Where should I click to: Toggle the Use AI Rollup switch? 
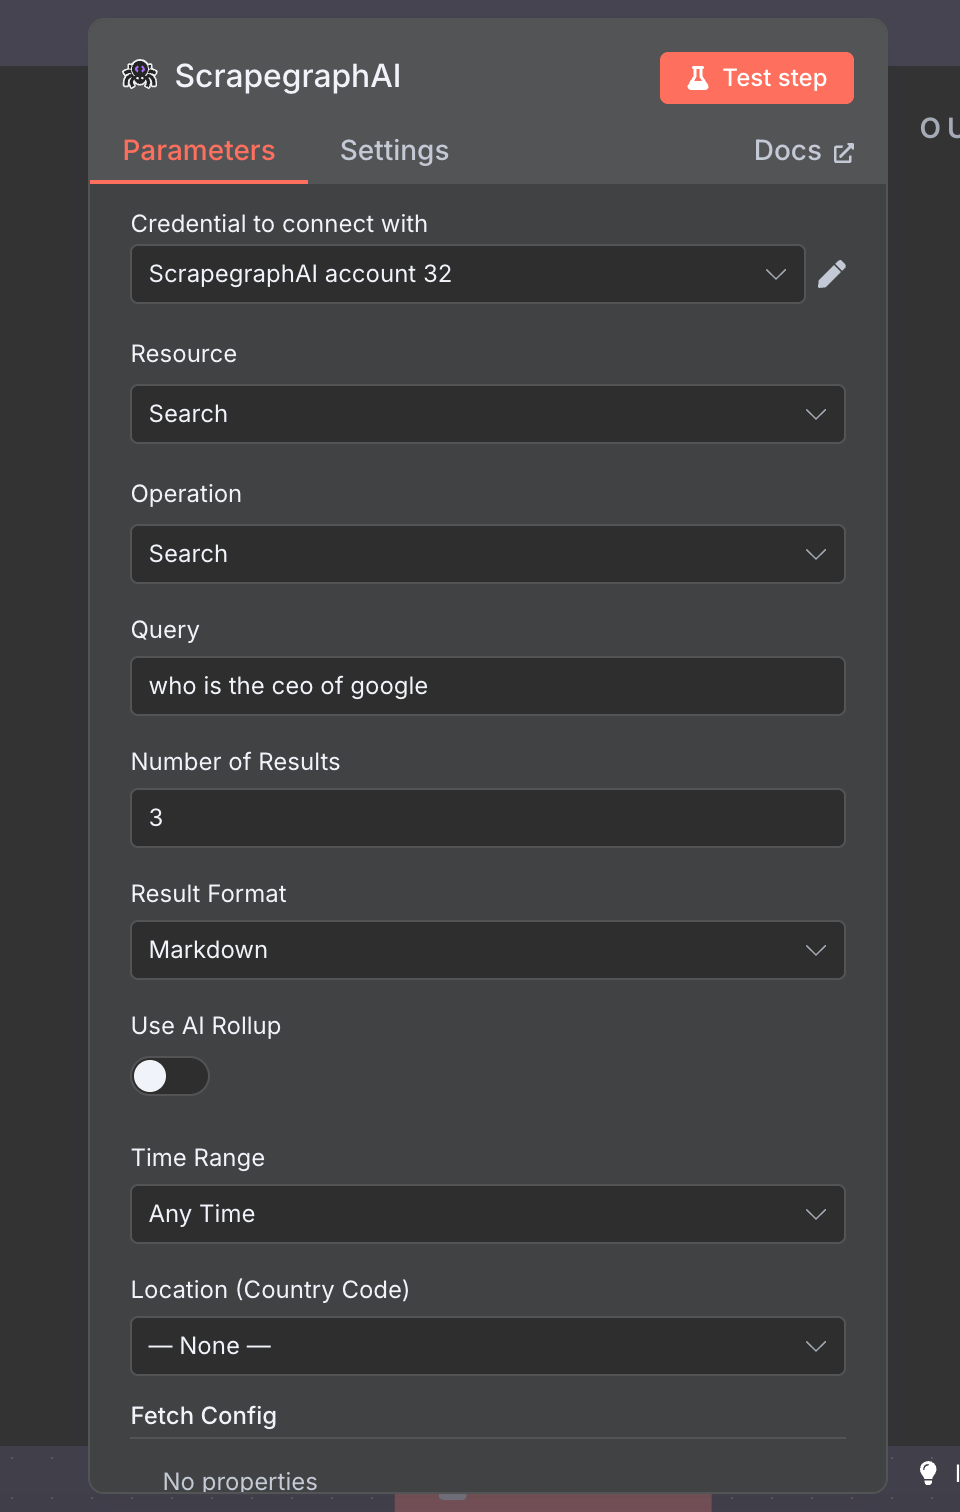coord(170,1076)
